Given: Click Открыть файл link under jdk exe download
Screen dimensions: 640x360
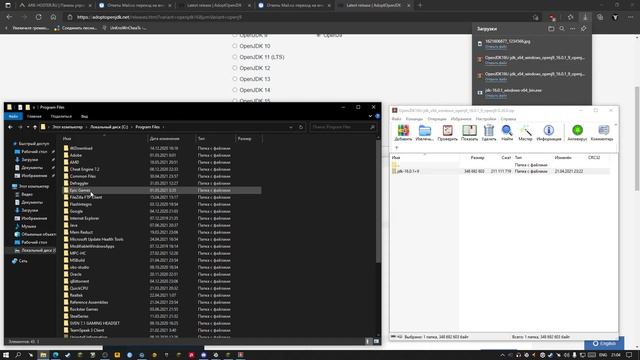Looking at the screenshot, I should point(496,96).
